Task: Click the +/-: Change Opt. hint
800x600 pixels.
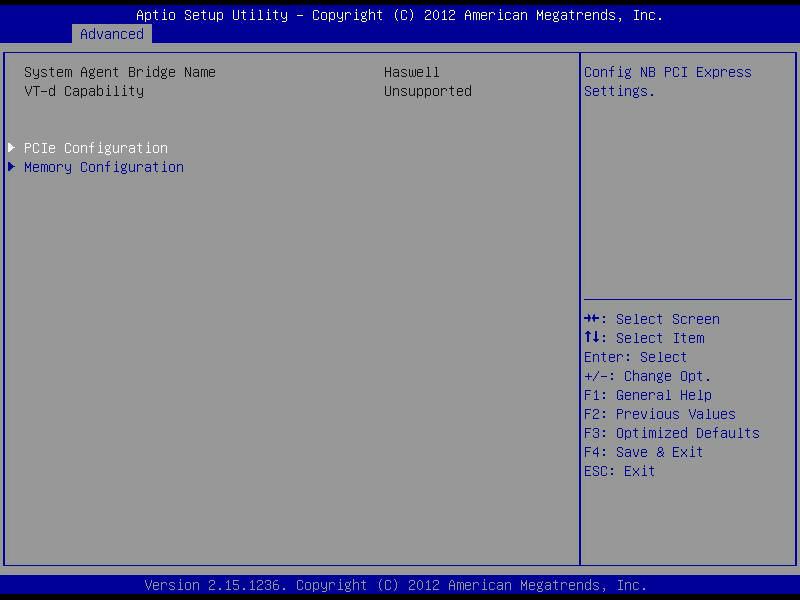Action: click(x=647, y=376)
